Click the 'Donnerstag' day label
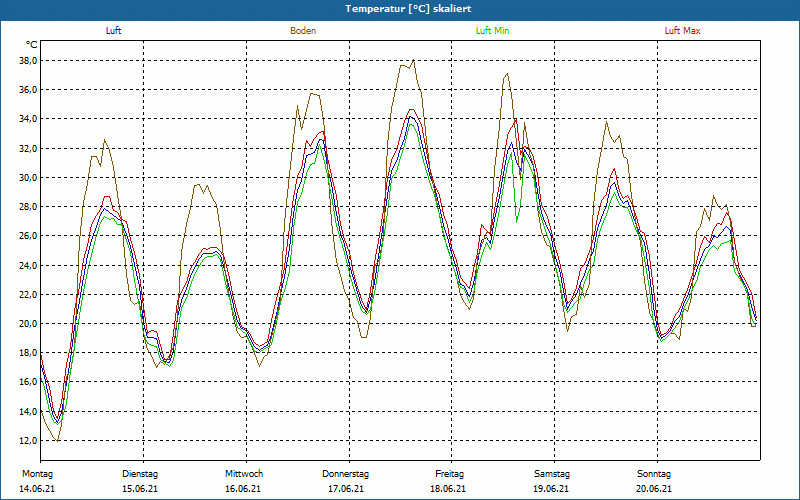The image size is (800, 500). (x=345, y=474)
